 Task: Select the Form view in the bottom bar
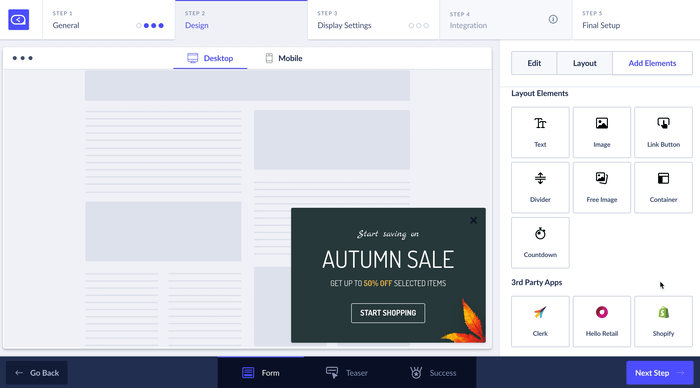[x=261, y=372]
